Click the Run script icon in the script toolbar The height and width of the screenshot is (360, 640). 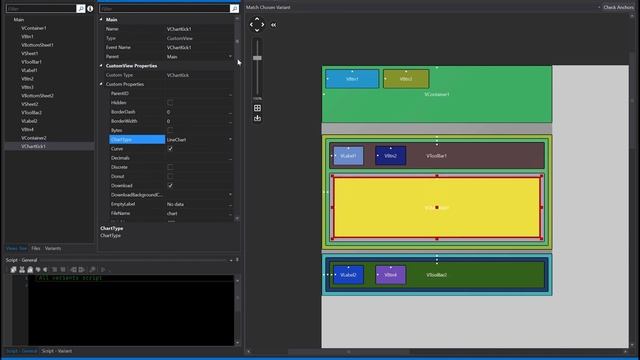103,269
